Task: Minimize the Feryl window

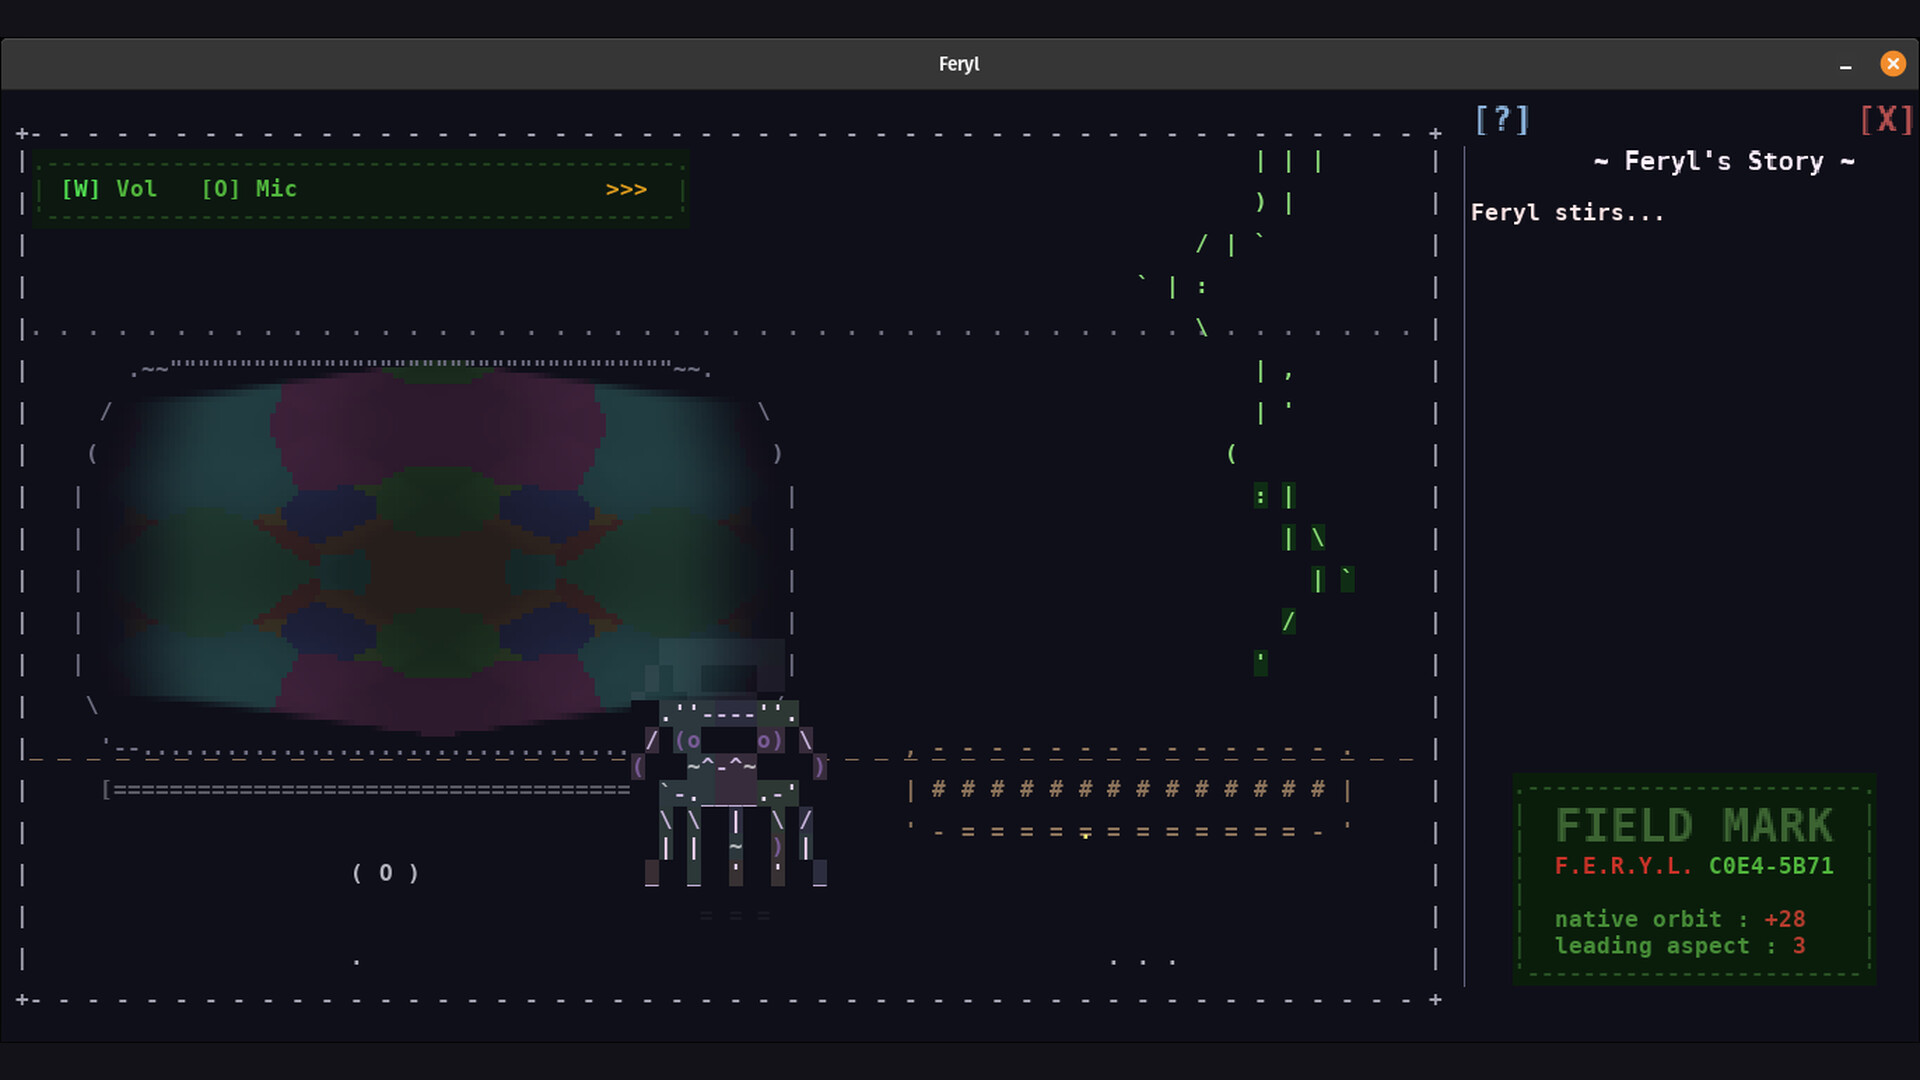Action: [x=1845, y=65]
